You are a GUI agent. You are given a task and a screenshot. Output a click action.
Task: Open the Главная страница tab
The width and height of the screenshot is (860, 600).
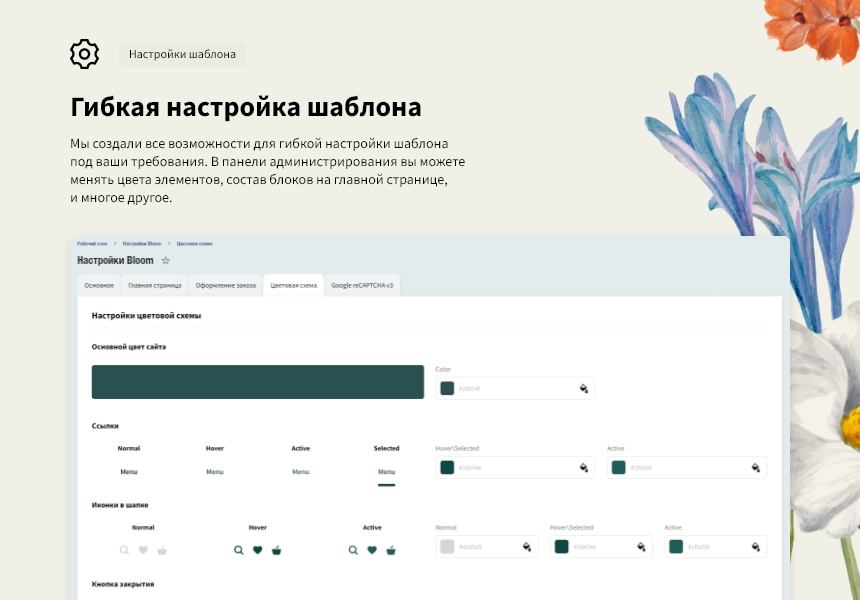[156, 284]
